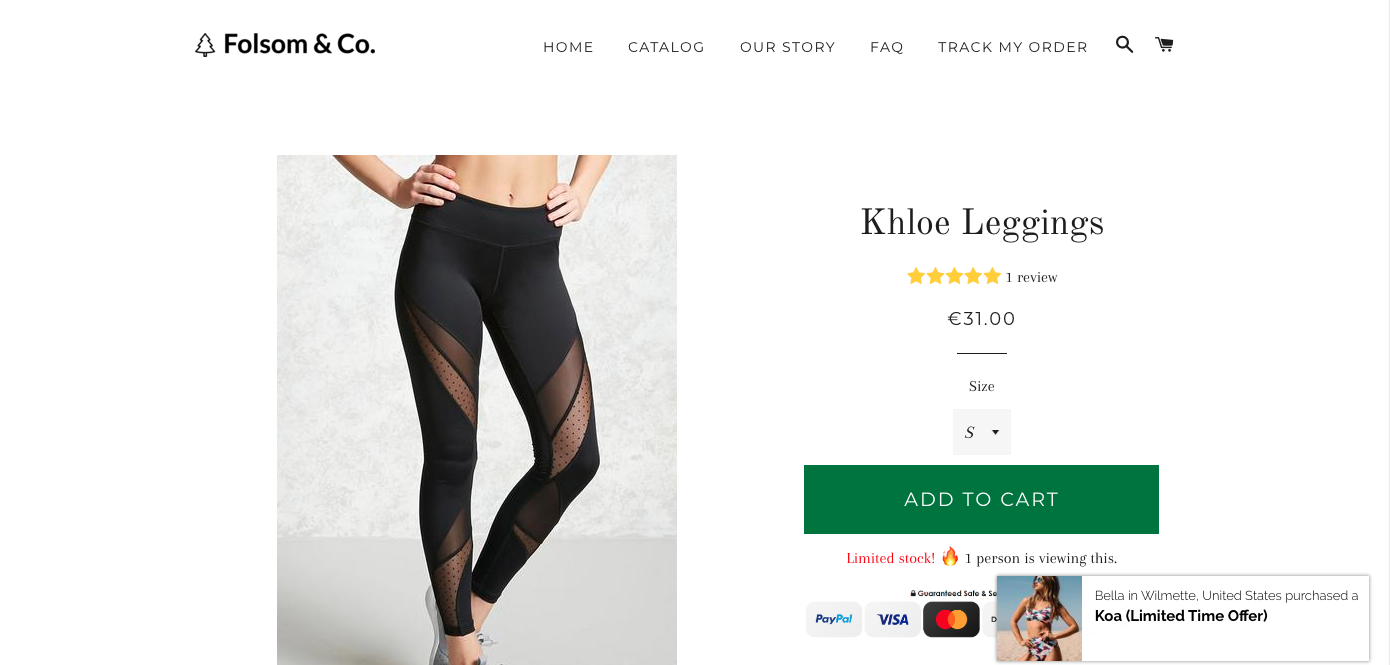
Task: Click the bikini thumbnail in purchase popup
Action: pos(1039,618)
